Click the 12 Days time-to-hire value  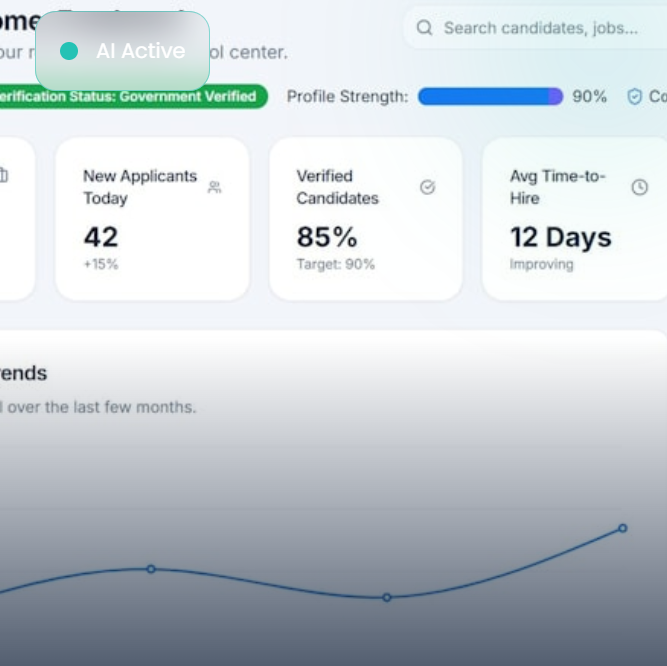561,237
